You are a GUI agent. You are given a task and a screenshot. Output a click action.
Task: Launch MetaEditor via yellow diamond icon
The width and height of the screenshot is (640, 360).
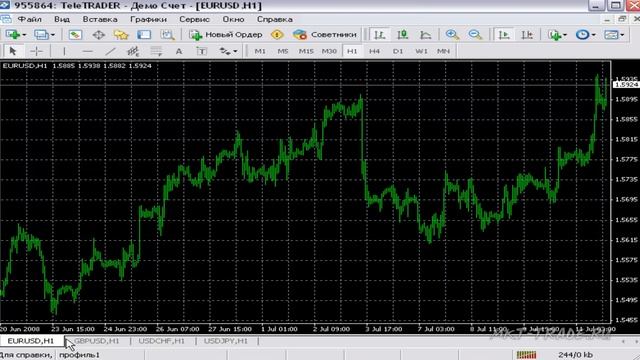pos(277,35)
